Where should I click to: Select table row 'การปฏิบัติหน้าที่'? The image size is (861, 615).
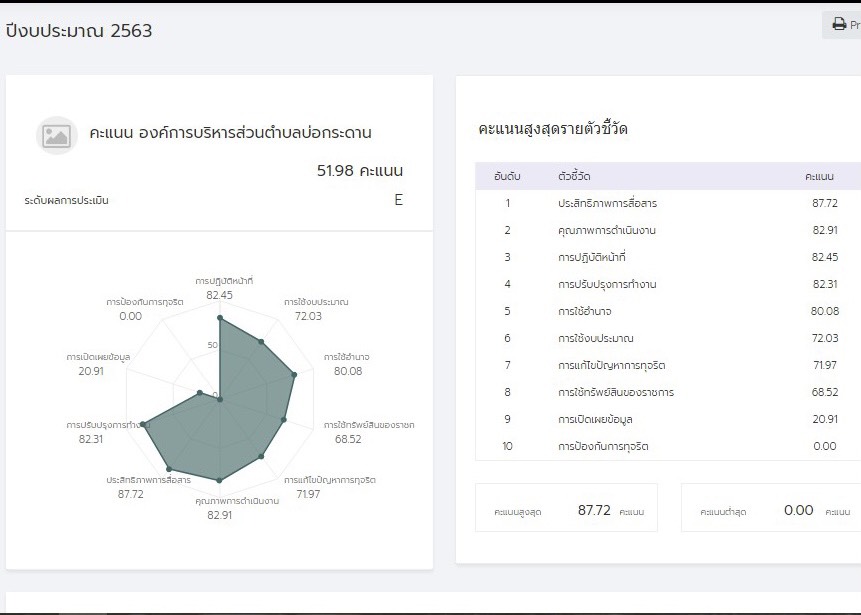click(x=668, y=257)
